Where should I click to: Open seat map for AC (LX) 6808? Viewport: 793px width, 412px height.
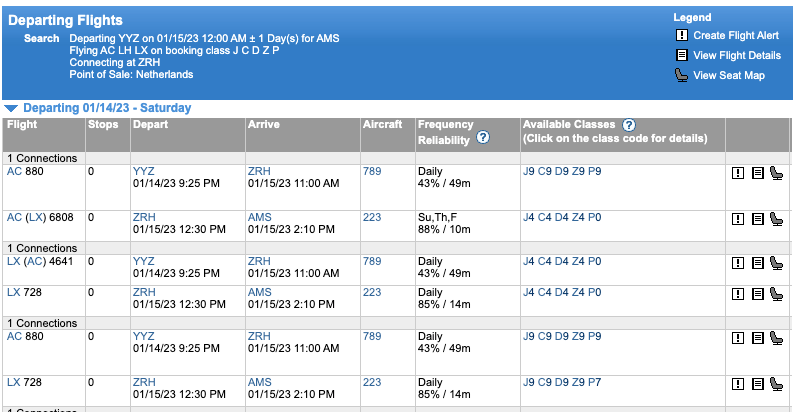click(x=776, y=219)
